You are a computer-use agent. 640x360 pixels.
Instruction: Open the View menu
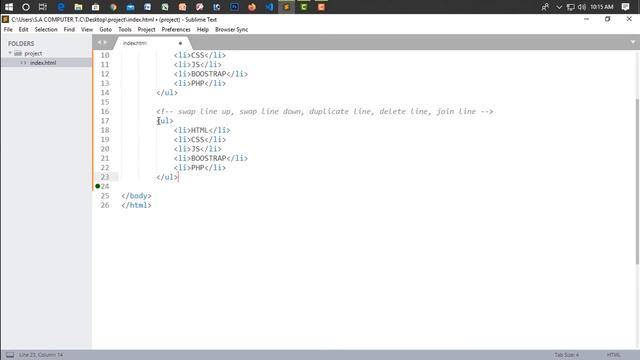tap(87, 29)
